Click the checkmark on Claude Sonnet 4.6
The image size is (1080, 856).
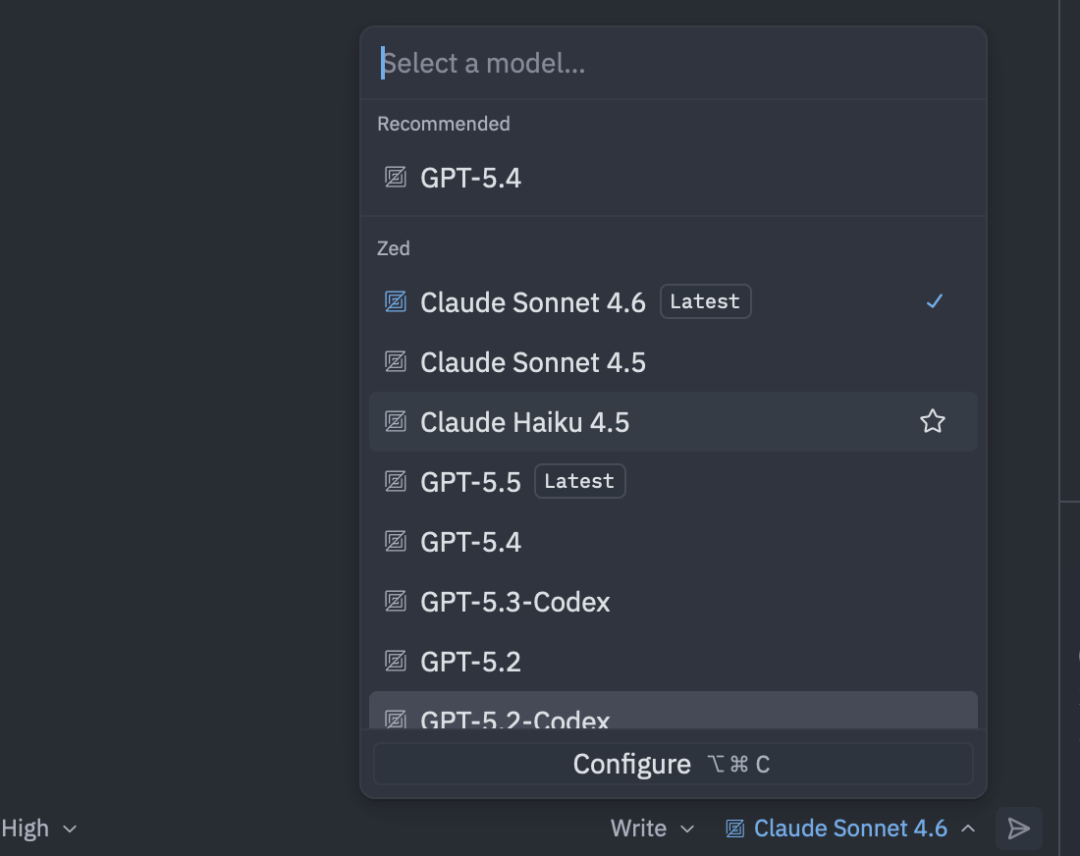point(934,302)
